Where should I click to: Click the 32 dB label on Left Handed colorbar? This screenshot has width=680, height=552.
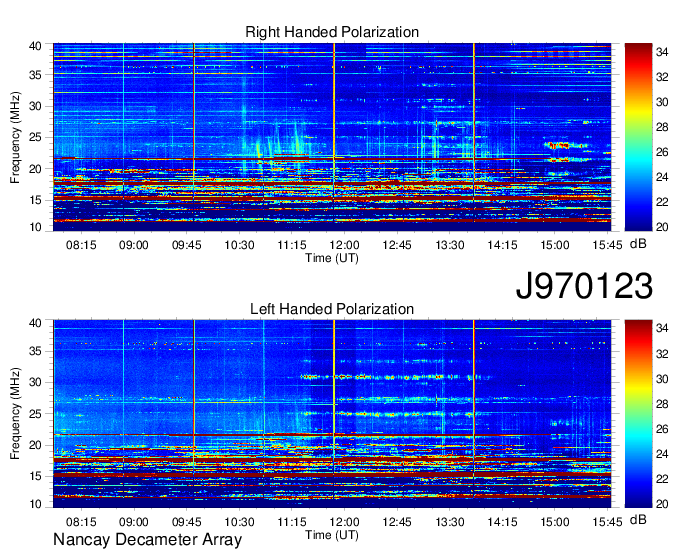coord(662,354)
